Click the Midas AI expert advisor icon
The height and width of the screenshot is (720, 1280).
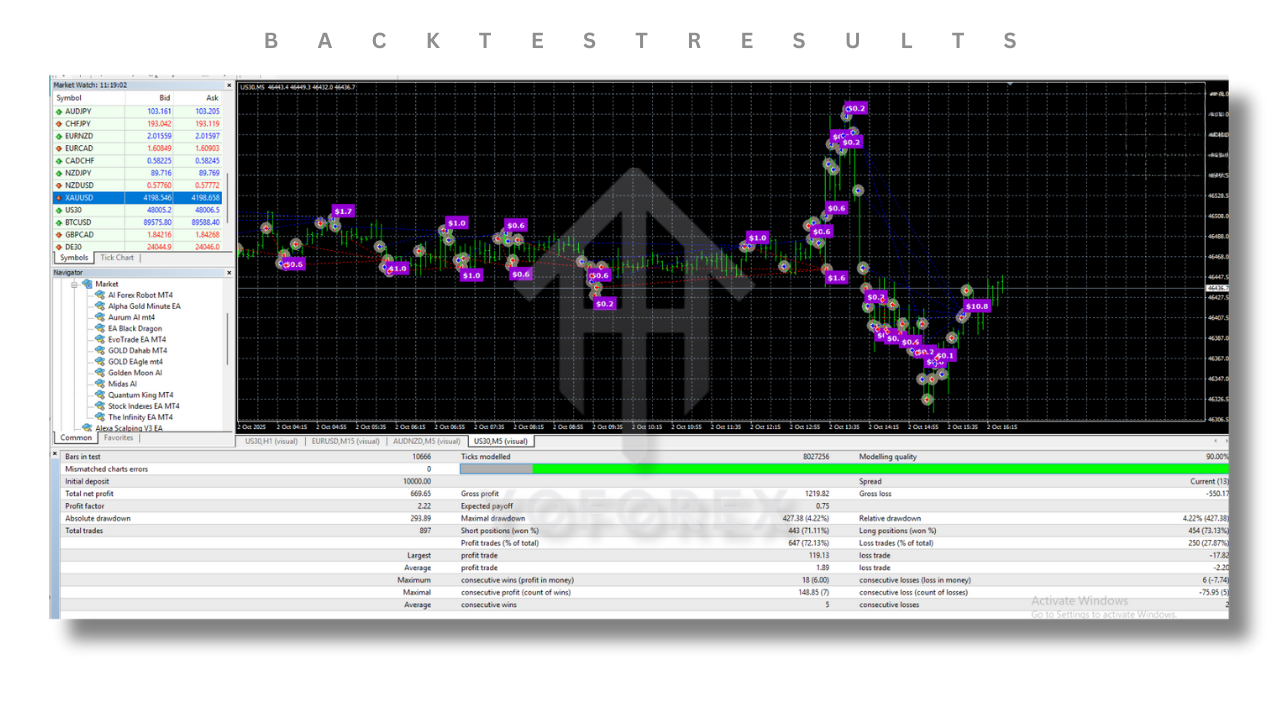(100, 384)
